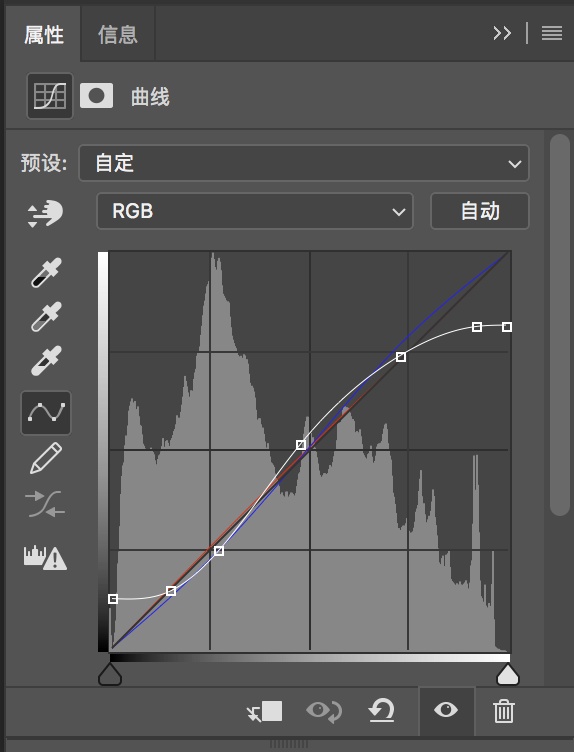574x752 pixels.
Task: Click the histogram clipping warning icon
Action: [45, 557]
